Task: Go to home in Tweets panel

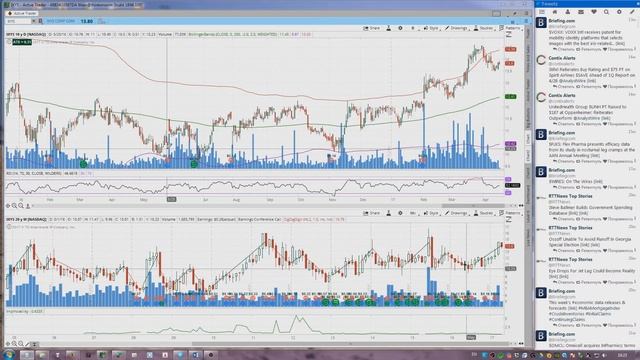Action: pos(555,12)
